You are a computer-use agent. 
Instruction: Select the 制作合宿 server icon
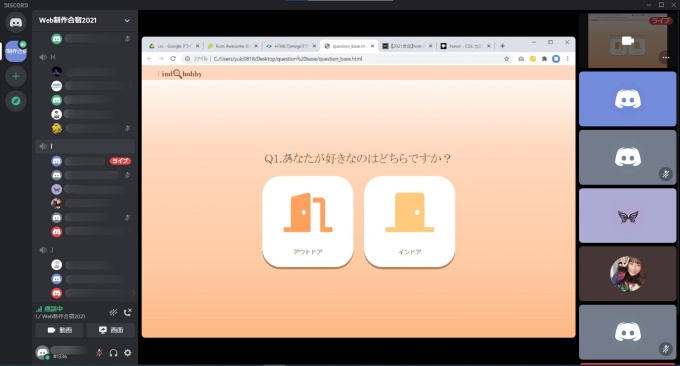tap(16, 51)
